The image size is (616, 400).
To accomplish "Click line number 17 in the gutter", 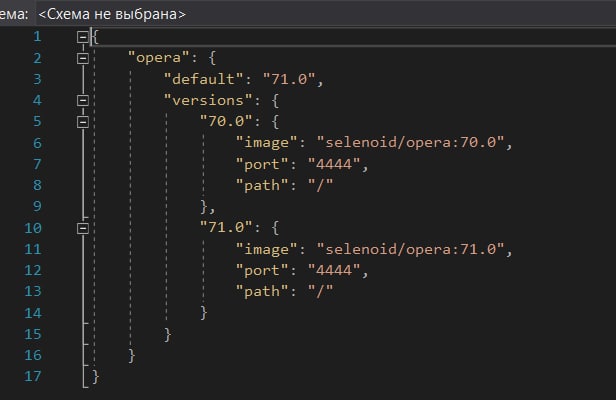I will [33, 376].
